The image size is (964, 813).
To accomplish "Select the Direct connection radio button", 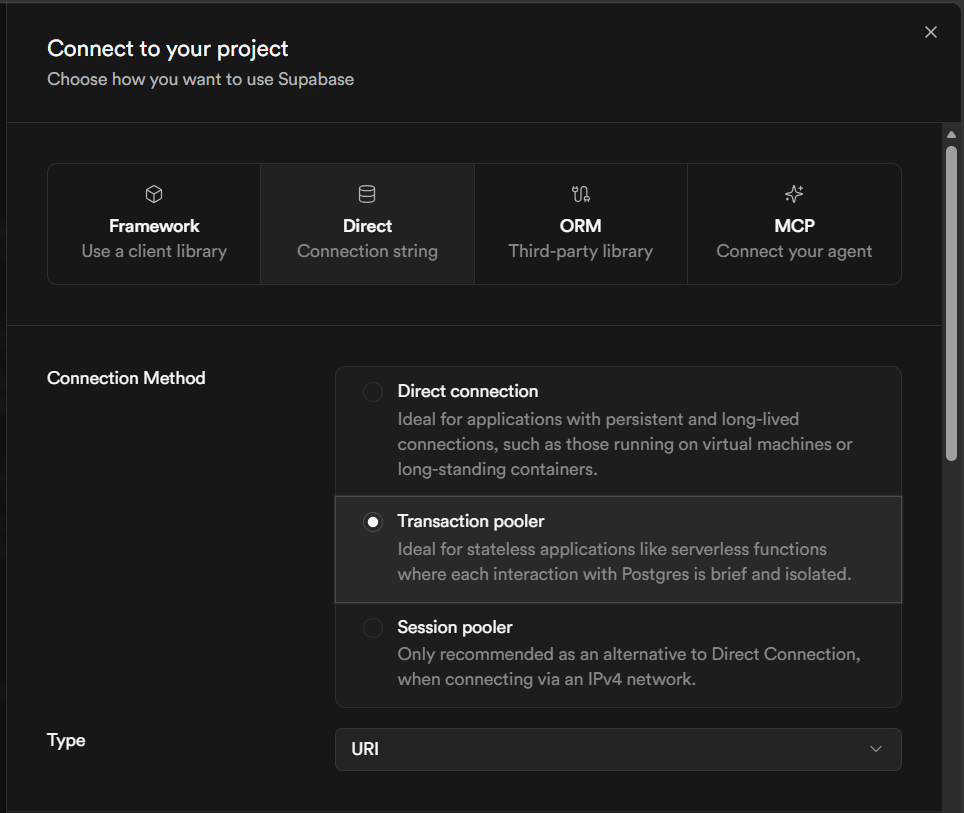I will 373,392.
